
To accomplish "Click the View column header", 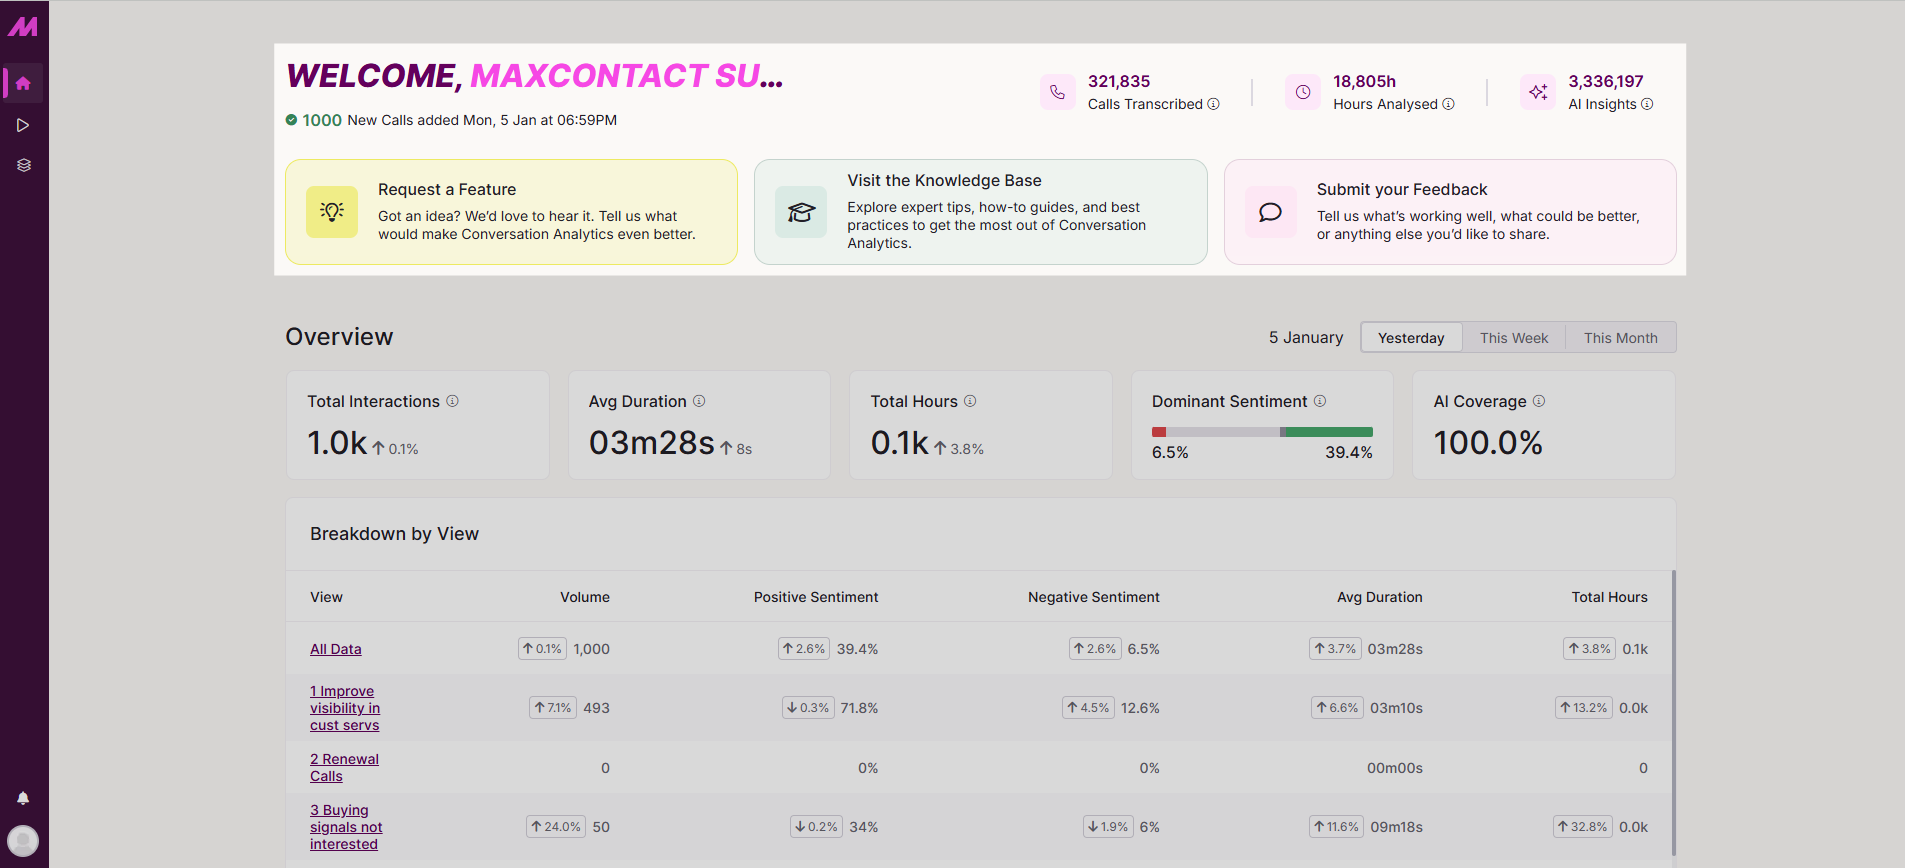I will [x=326, y=597].
